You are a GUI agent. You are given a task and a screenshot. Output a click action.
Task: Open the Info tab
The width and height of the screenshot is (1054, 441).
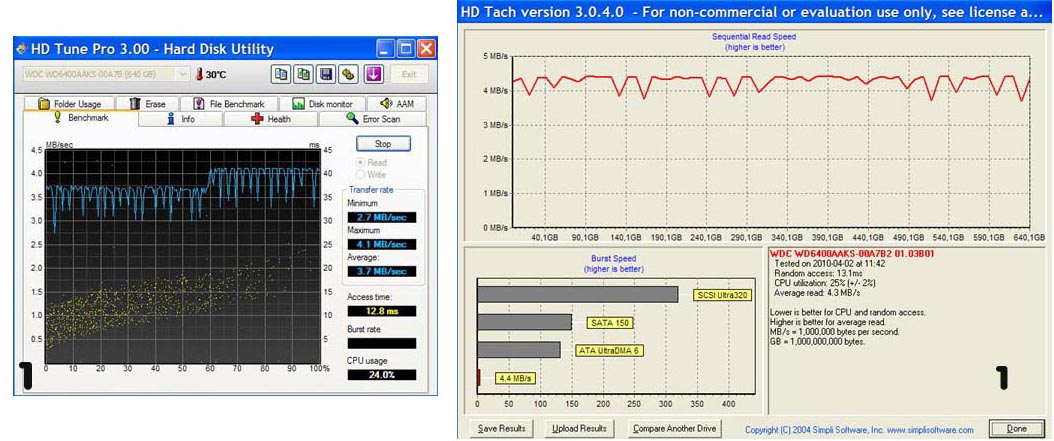(x=181, y=119)
